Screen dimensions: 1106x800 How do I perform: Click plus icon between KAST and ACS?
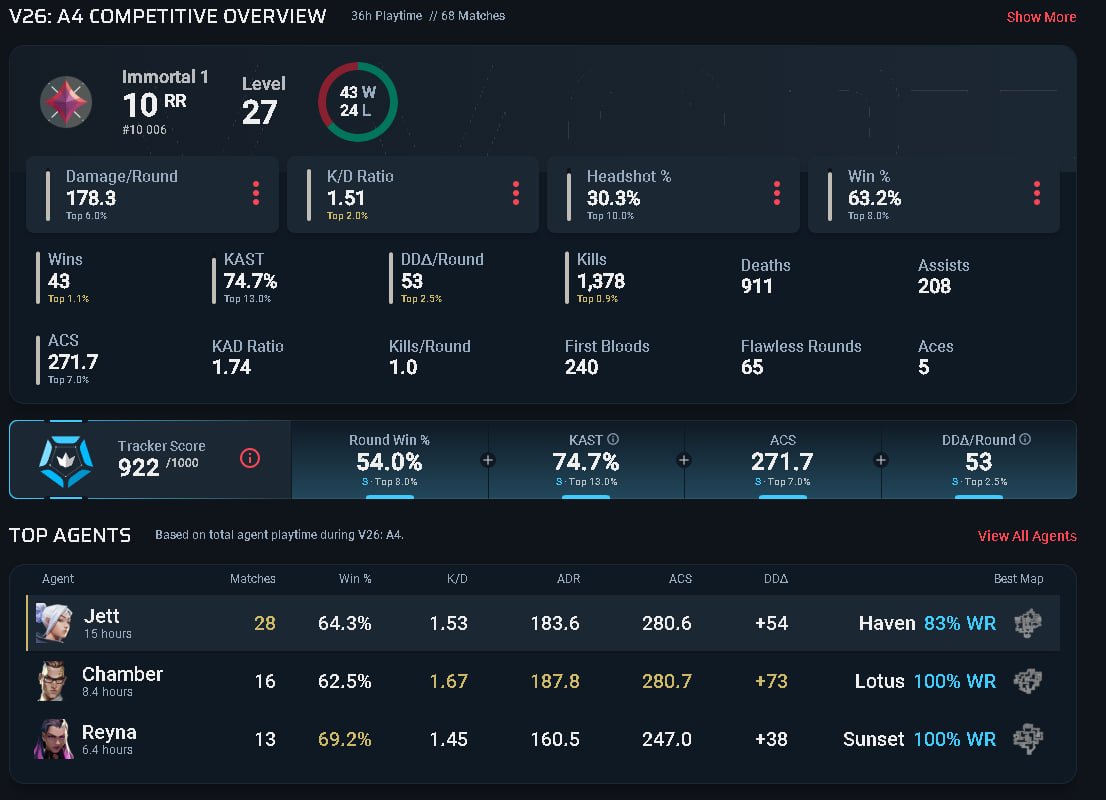click(x=683, y=460)
